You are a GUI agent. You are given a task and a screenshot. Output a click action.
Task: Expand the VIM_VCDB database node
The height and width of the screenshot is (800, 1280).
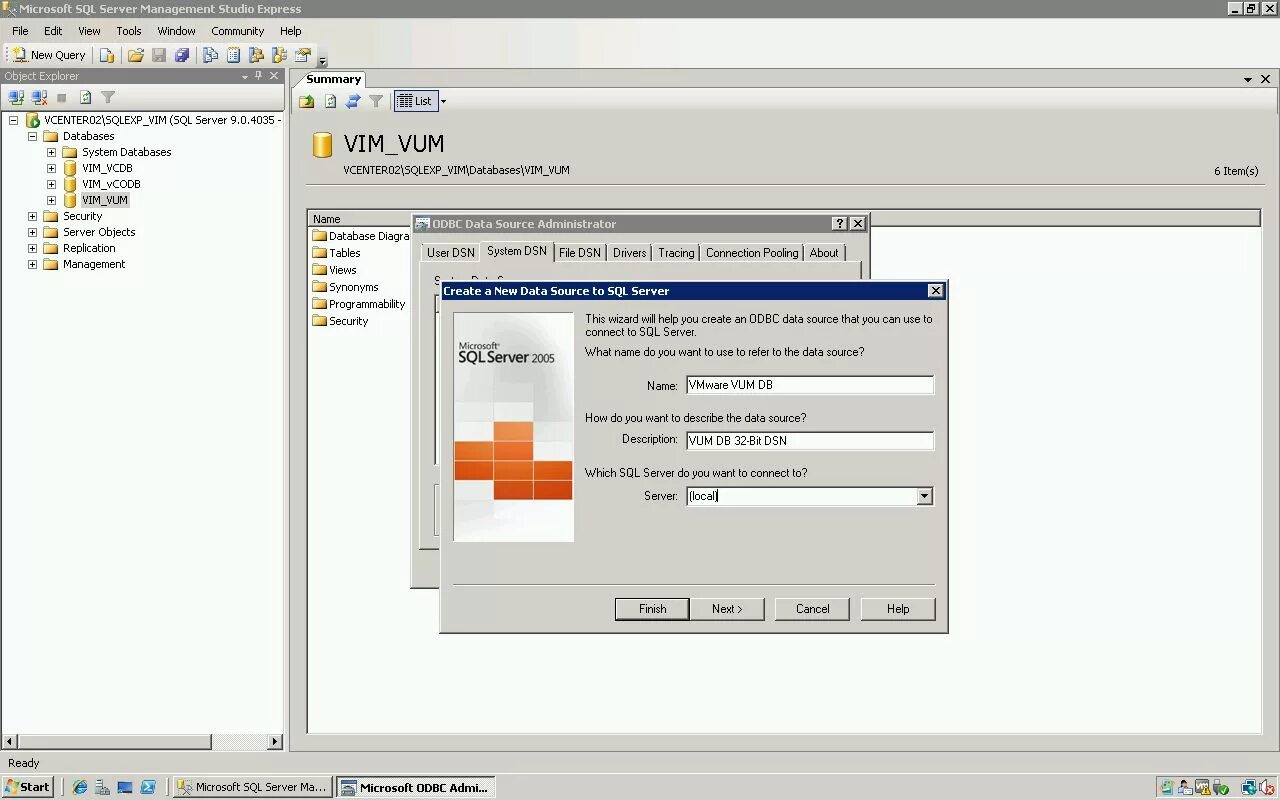click(x=51, y=168)
